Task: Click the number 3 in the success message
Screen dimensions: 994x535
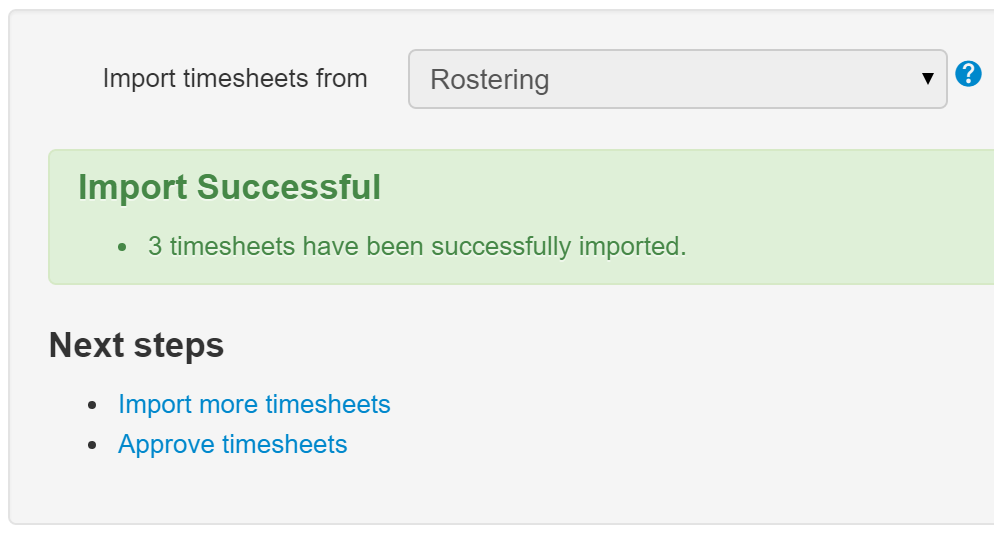Action: tap(155, 246)
